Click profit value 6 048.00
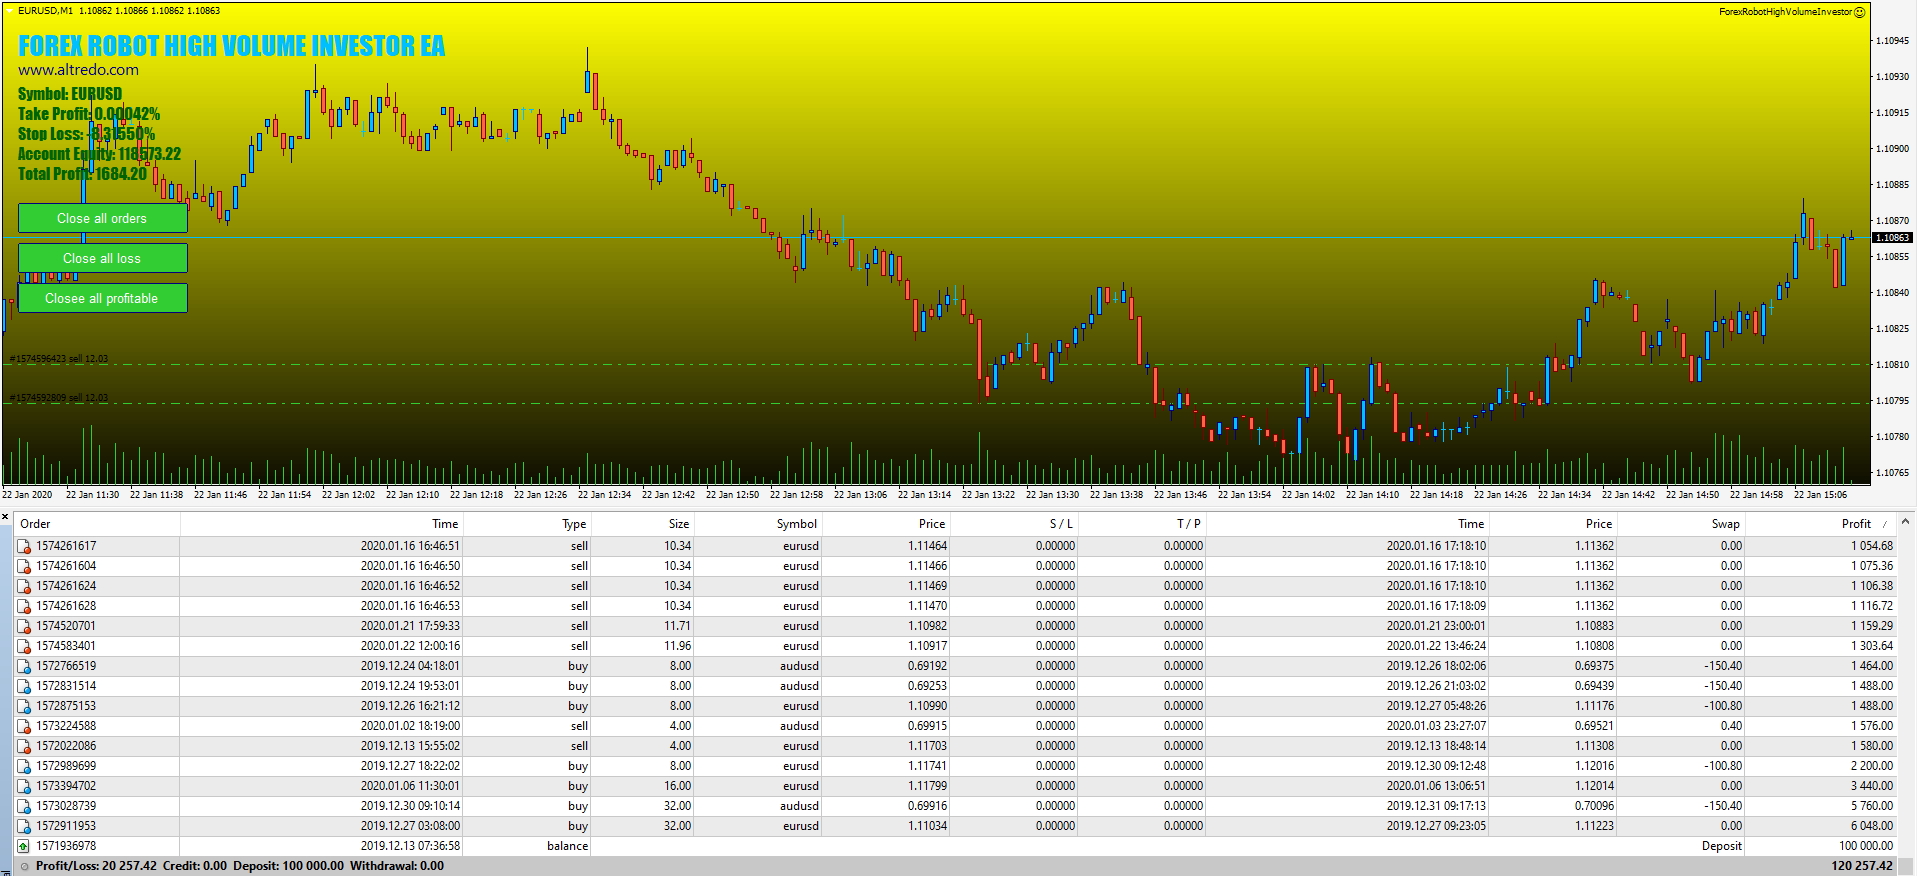 click(1871, 826)
